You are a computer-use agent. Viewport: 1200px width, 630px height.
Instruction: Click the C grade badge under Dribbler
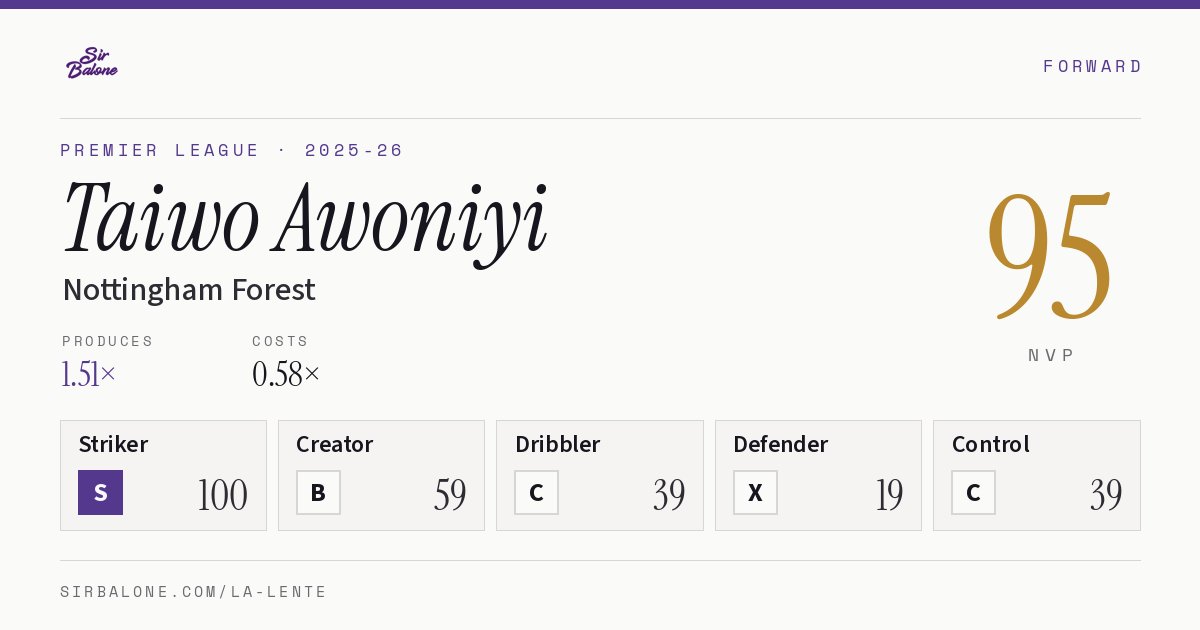coord(536,492)
